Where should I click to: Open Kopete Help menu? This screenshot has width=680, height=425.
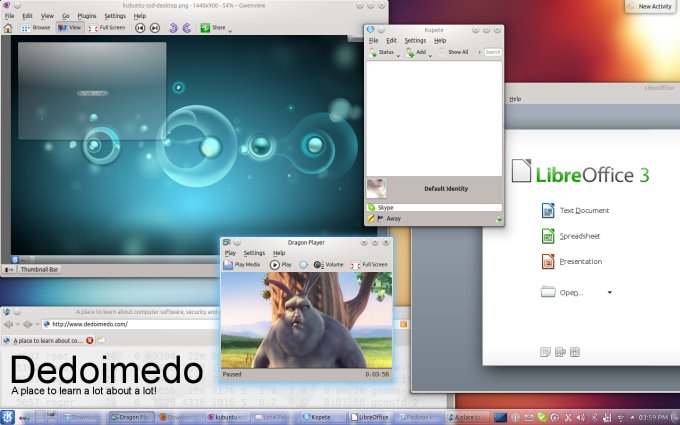[440, 40]
